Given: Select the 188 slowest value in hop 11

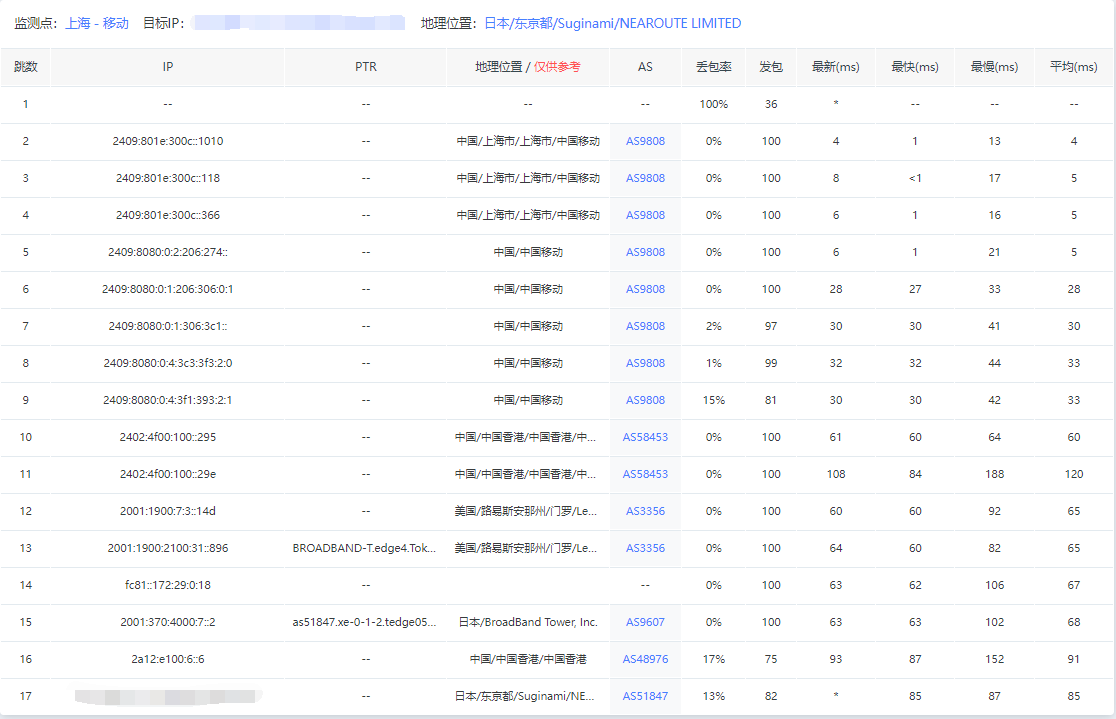Looking at the screenshot, I should click(994, 474).
